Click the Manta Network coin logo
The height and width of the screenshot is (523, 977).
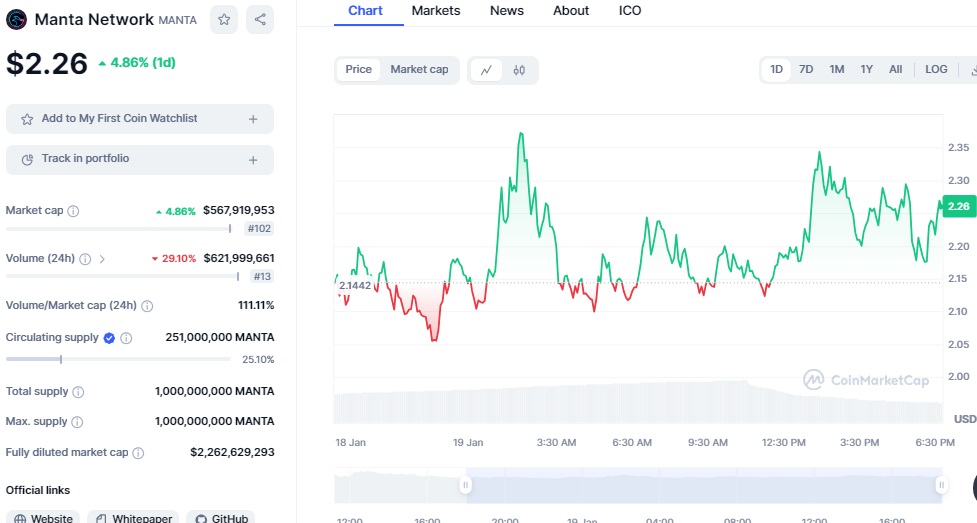coord(16,19)
